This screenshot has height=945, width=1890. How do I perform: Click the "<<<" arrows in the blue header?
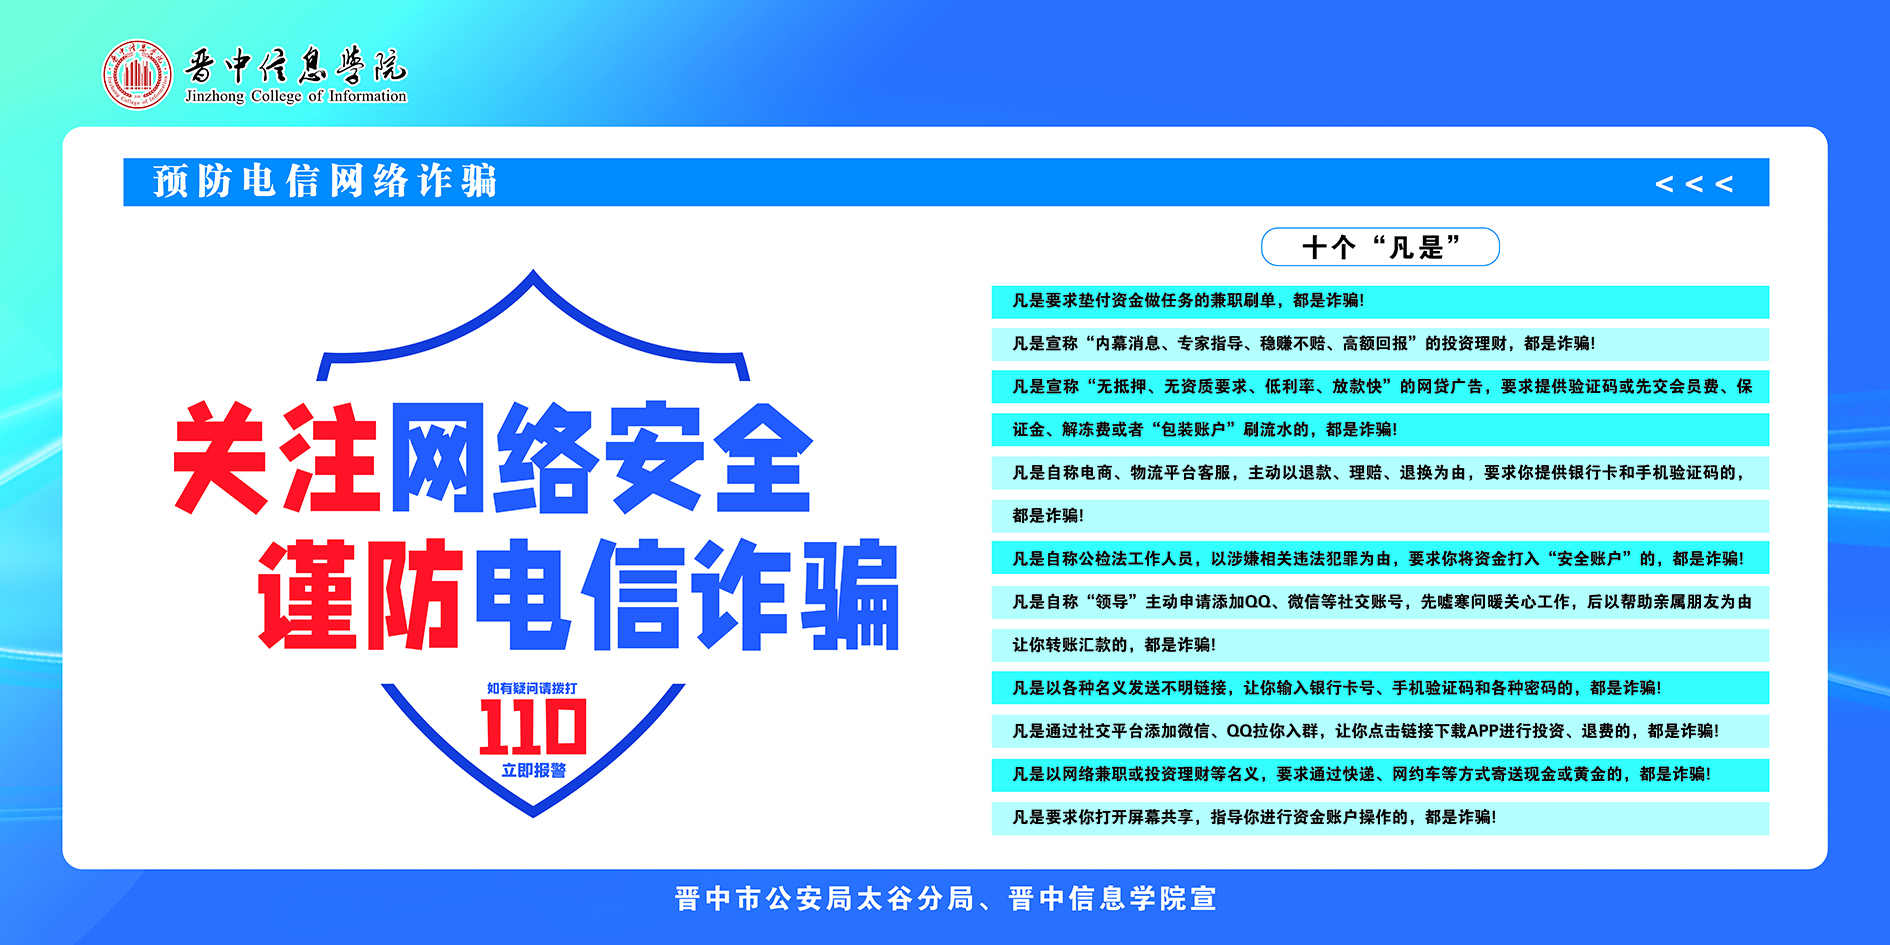pyautogui.click(x=1693, y=184)
